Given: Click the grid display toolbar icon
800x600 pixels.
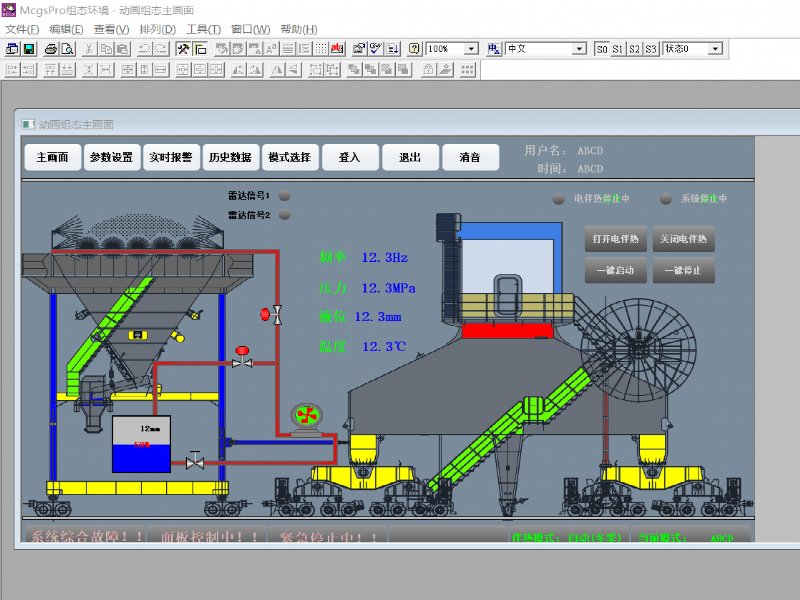Looking at the screenshot, I should (x=320, y=49).
